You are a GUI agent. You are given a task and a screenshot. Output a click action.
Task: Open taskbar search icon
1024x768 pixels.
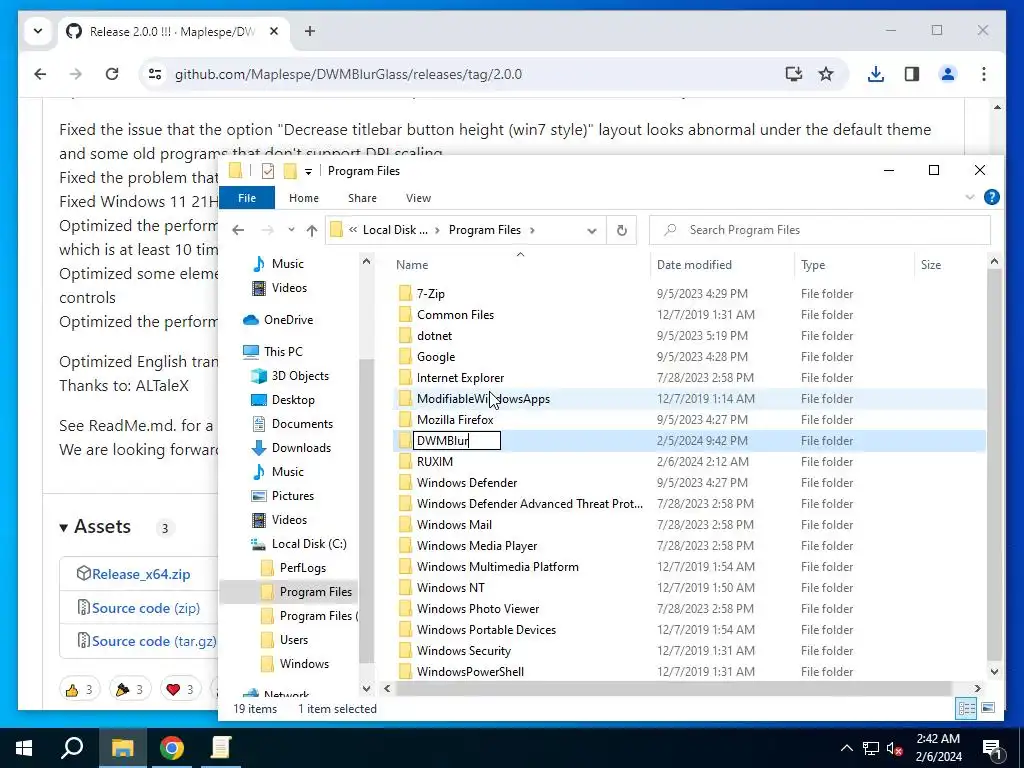[72, 748]
